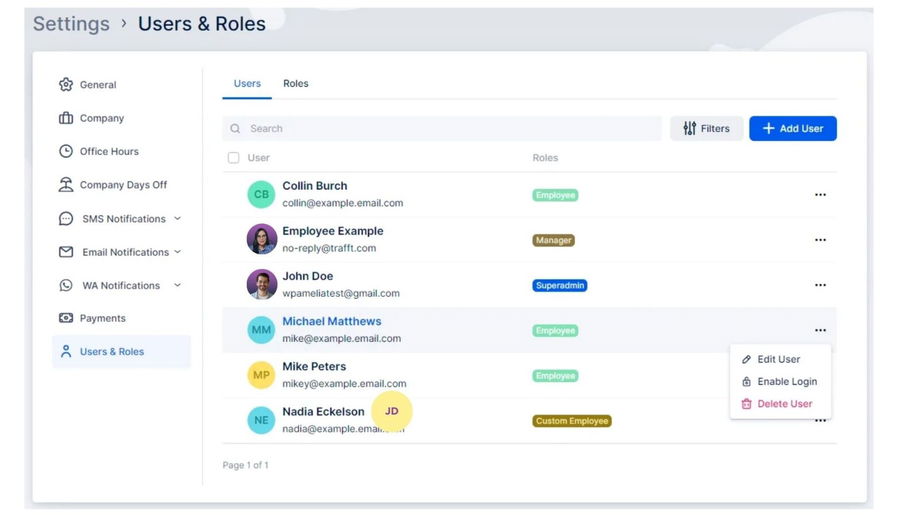Select the Company Days Off umbrella icon
Screen dimensions: 920x517
pos(66,185)
